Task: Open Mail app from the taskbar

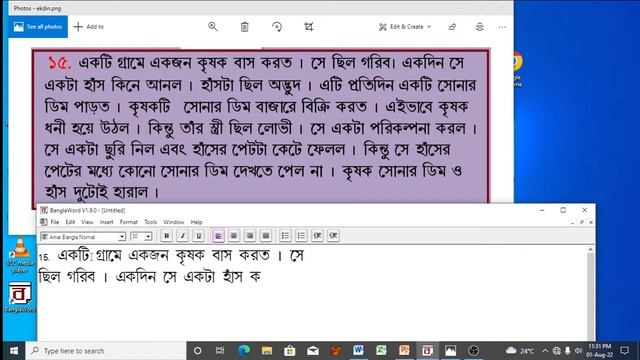Action: coord(313,351)
